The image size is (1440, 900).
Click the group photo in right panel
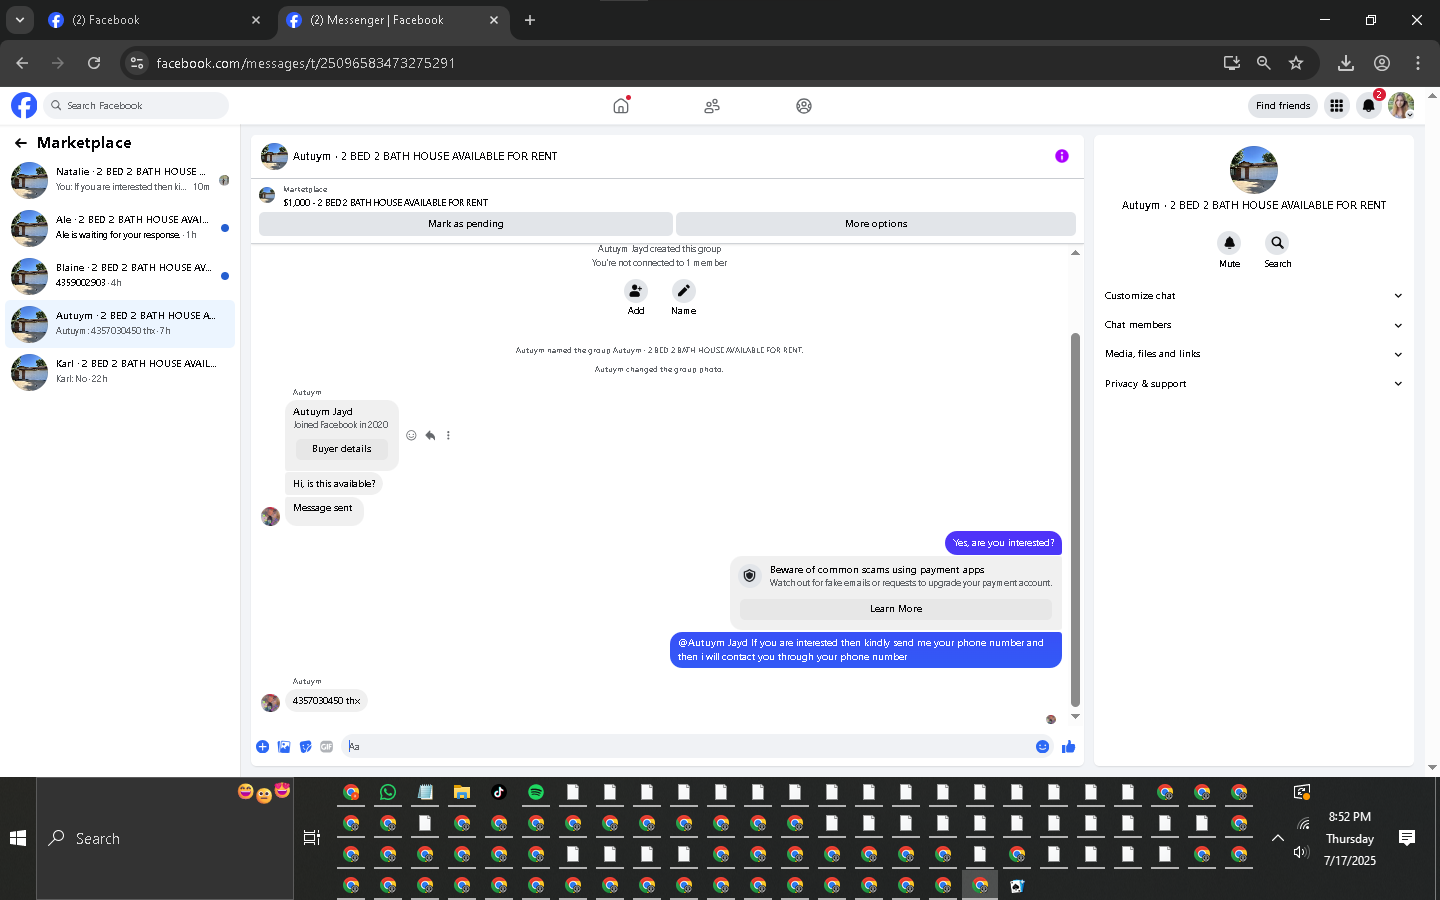pos(1253,170)
